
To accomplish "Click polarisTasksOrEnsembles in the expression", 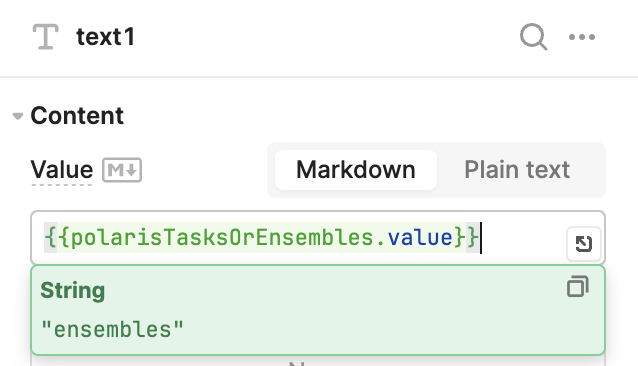I will [x=222, y=237].
